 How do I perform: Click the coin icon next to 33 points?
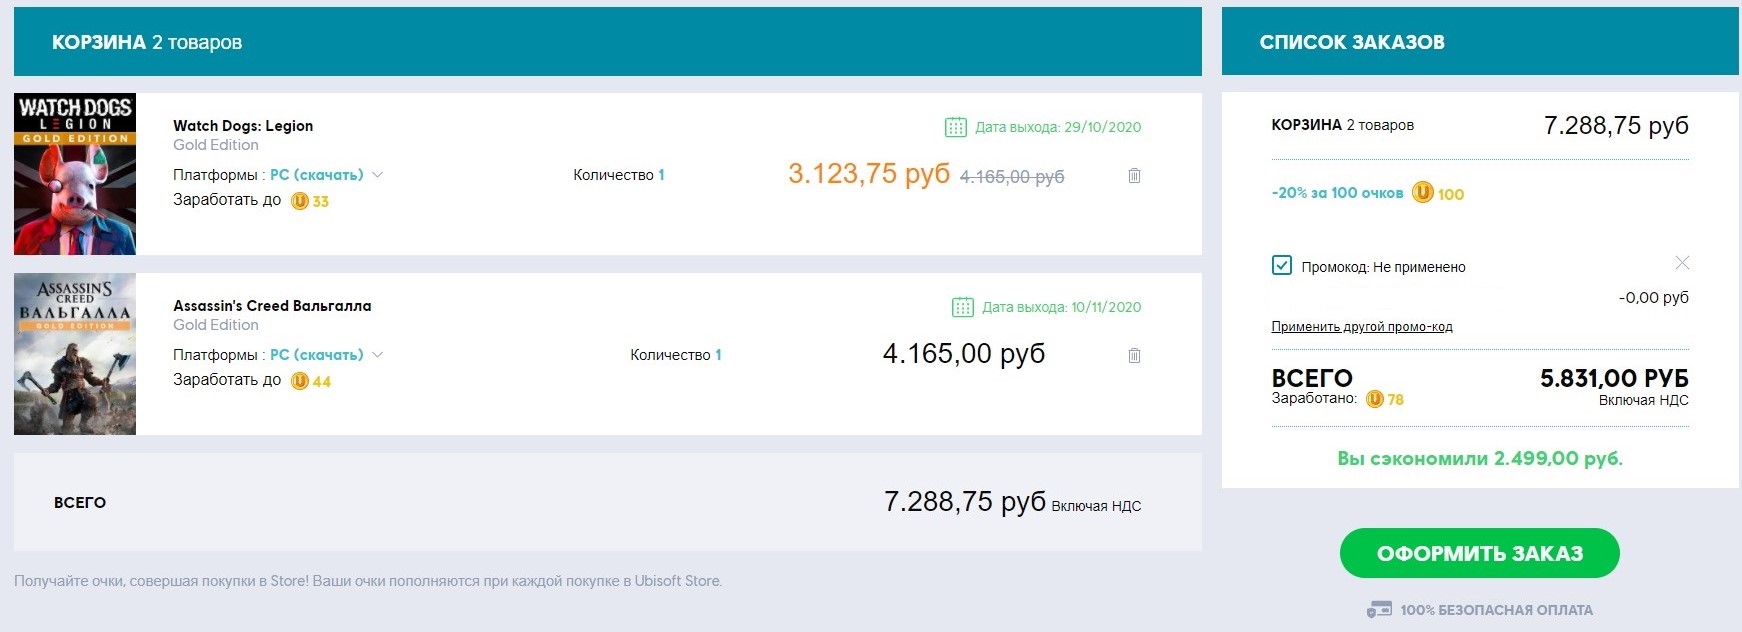point(299,201)
